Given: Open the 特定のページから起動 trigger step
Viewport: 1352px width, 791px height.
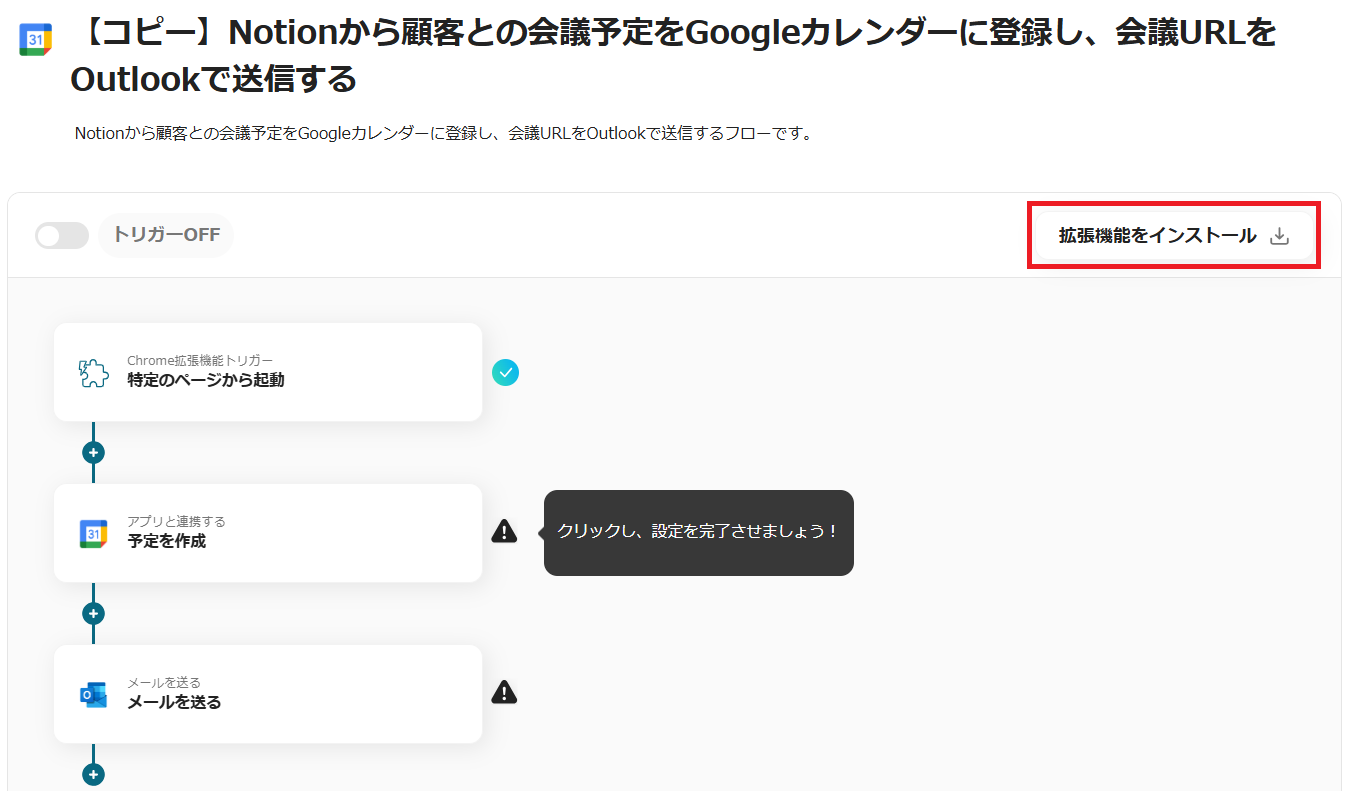Looking at the screenshot, I should (x=268, y=372).
